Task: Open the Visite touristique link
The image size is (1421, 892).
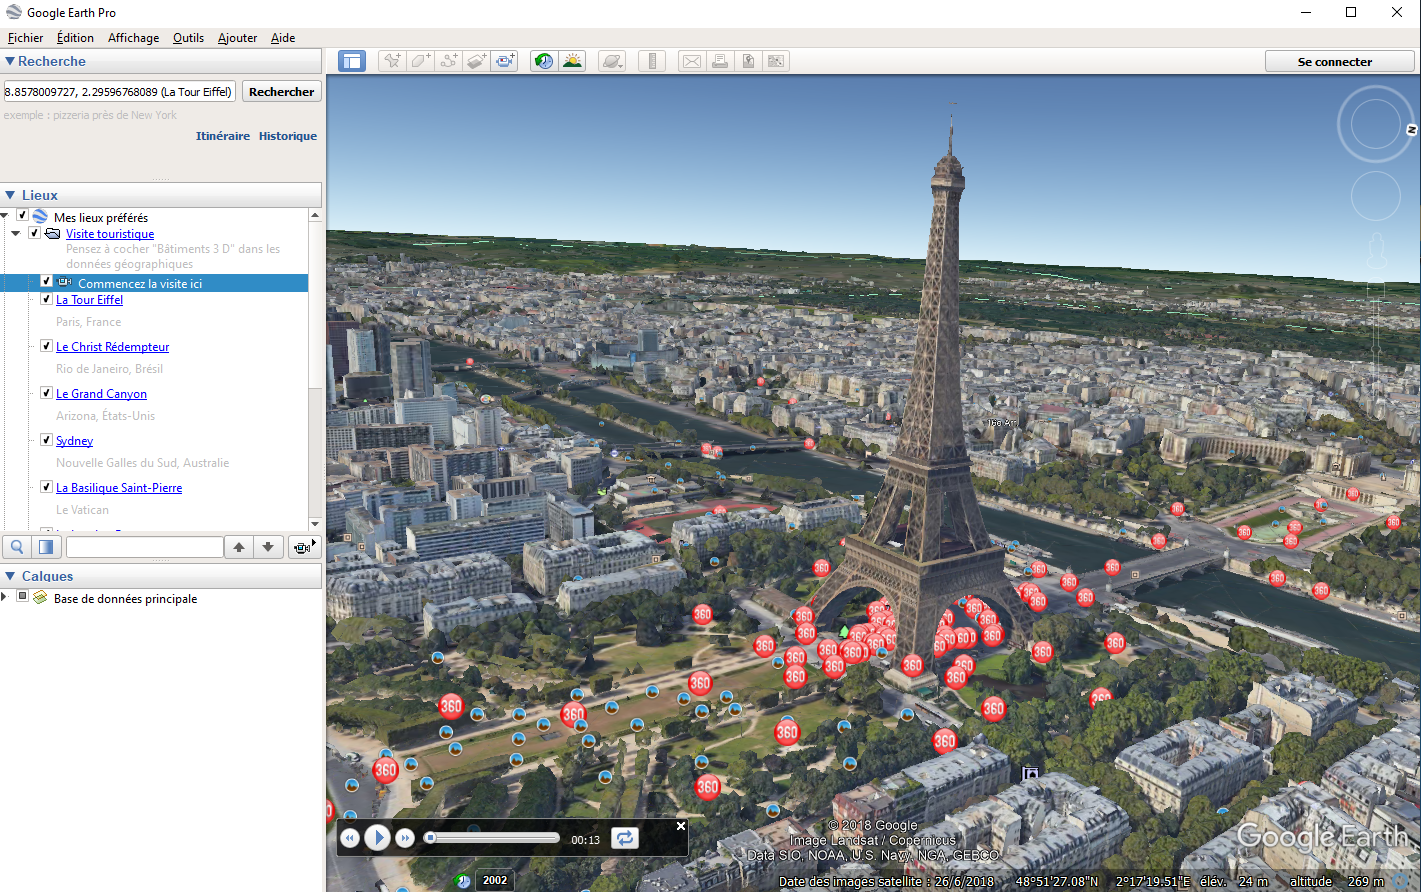Action: click(x=110, y=234)
